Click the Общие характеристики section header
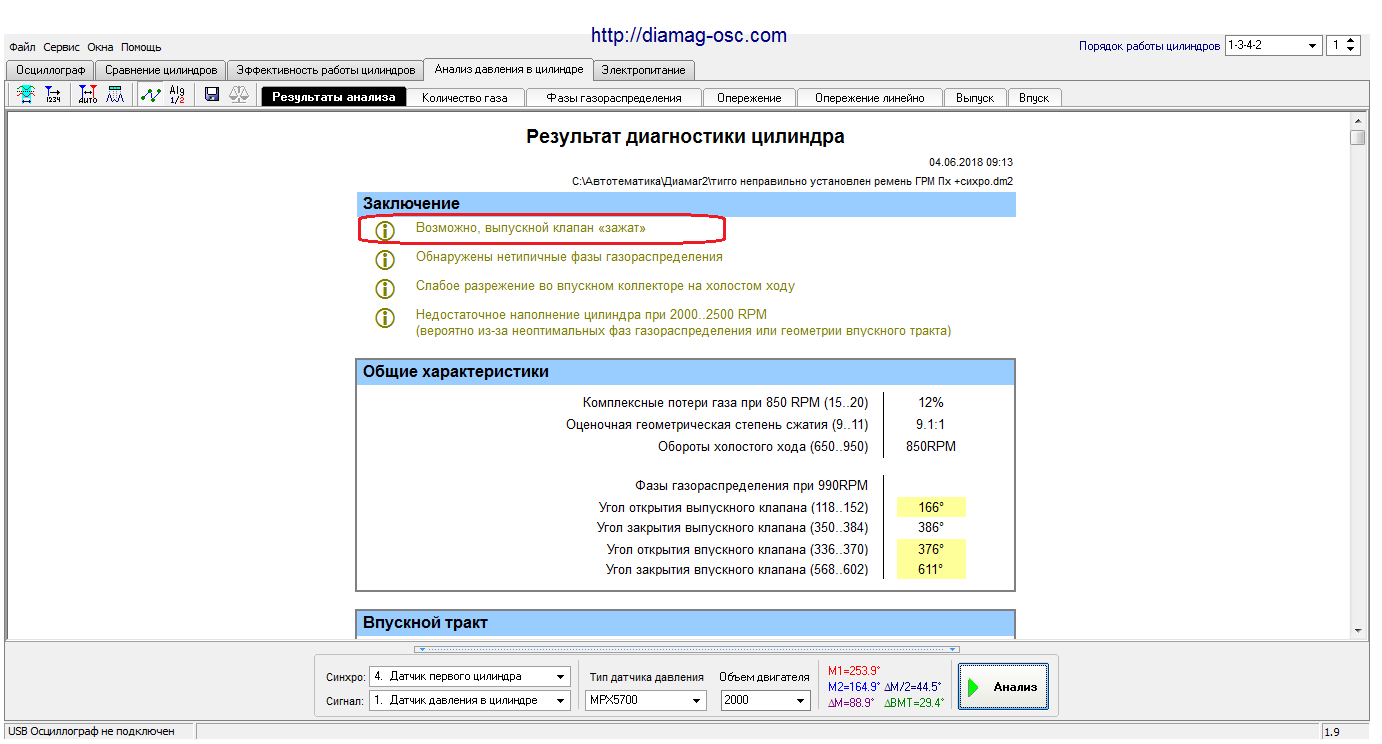The image size is (1382, 744). pyautogui.click(x=686, y=372)
